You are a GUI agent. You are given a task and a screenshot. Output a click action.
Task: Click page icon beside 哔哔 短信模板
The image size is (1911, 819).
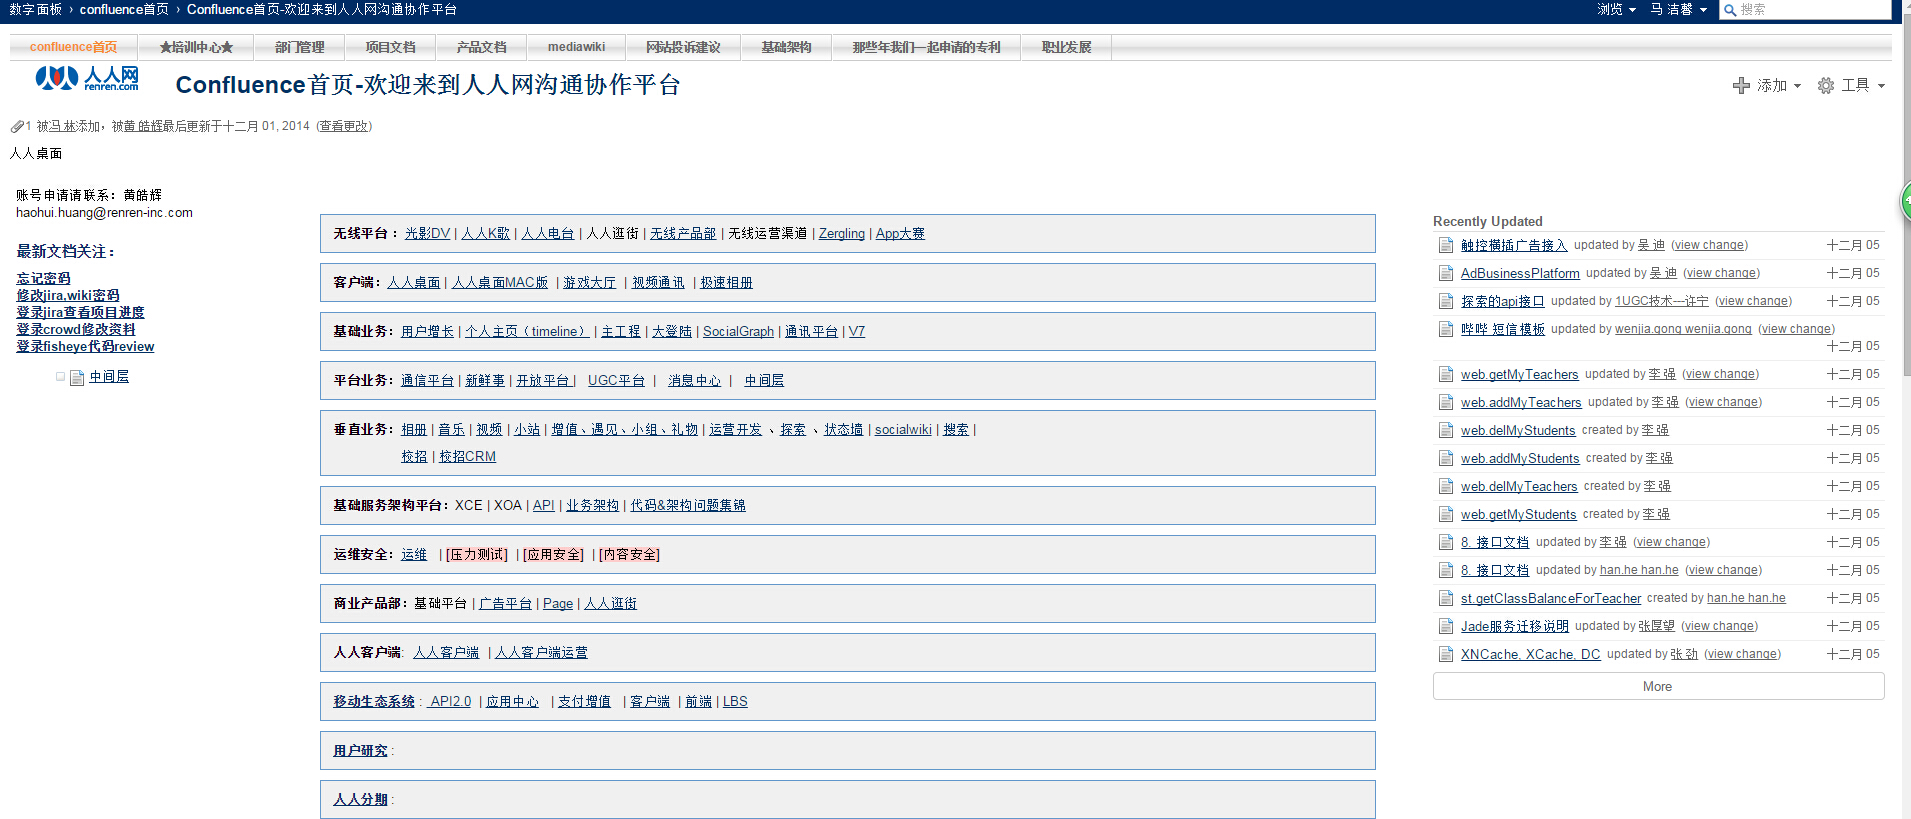(1445, 329)
